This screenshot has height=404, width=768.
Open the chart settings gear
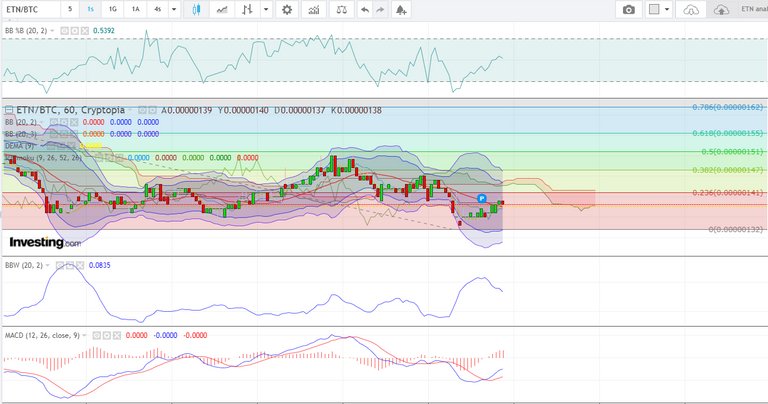point(287,9)
